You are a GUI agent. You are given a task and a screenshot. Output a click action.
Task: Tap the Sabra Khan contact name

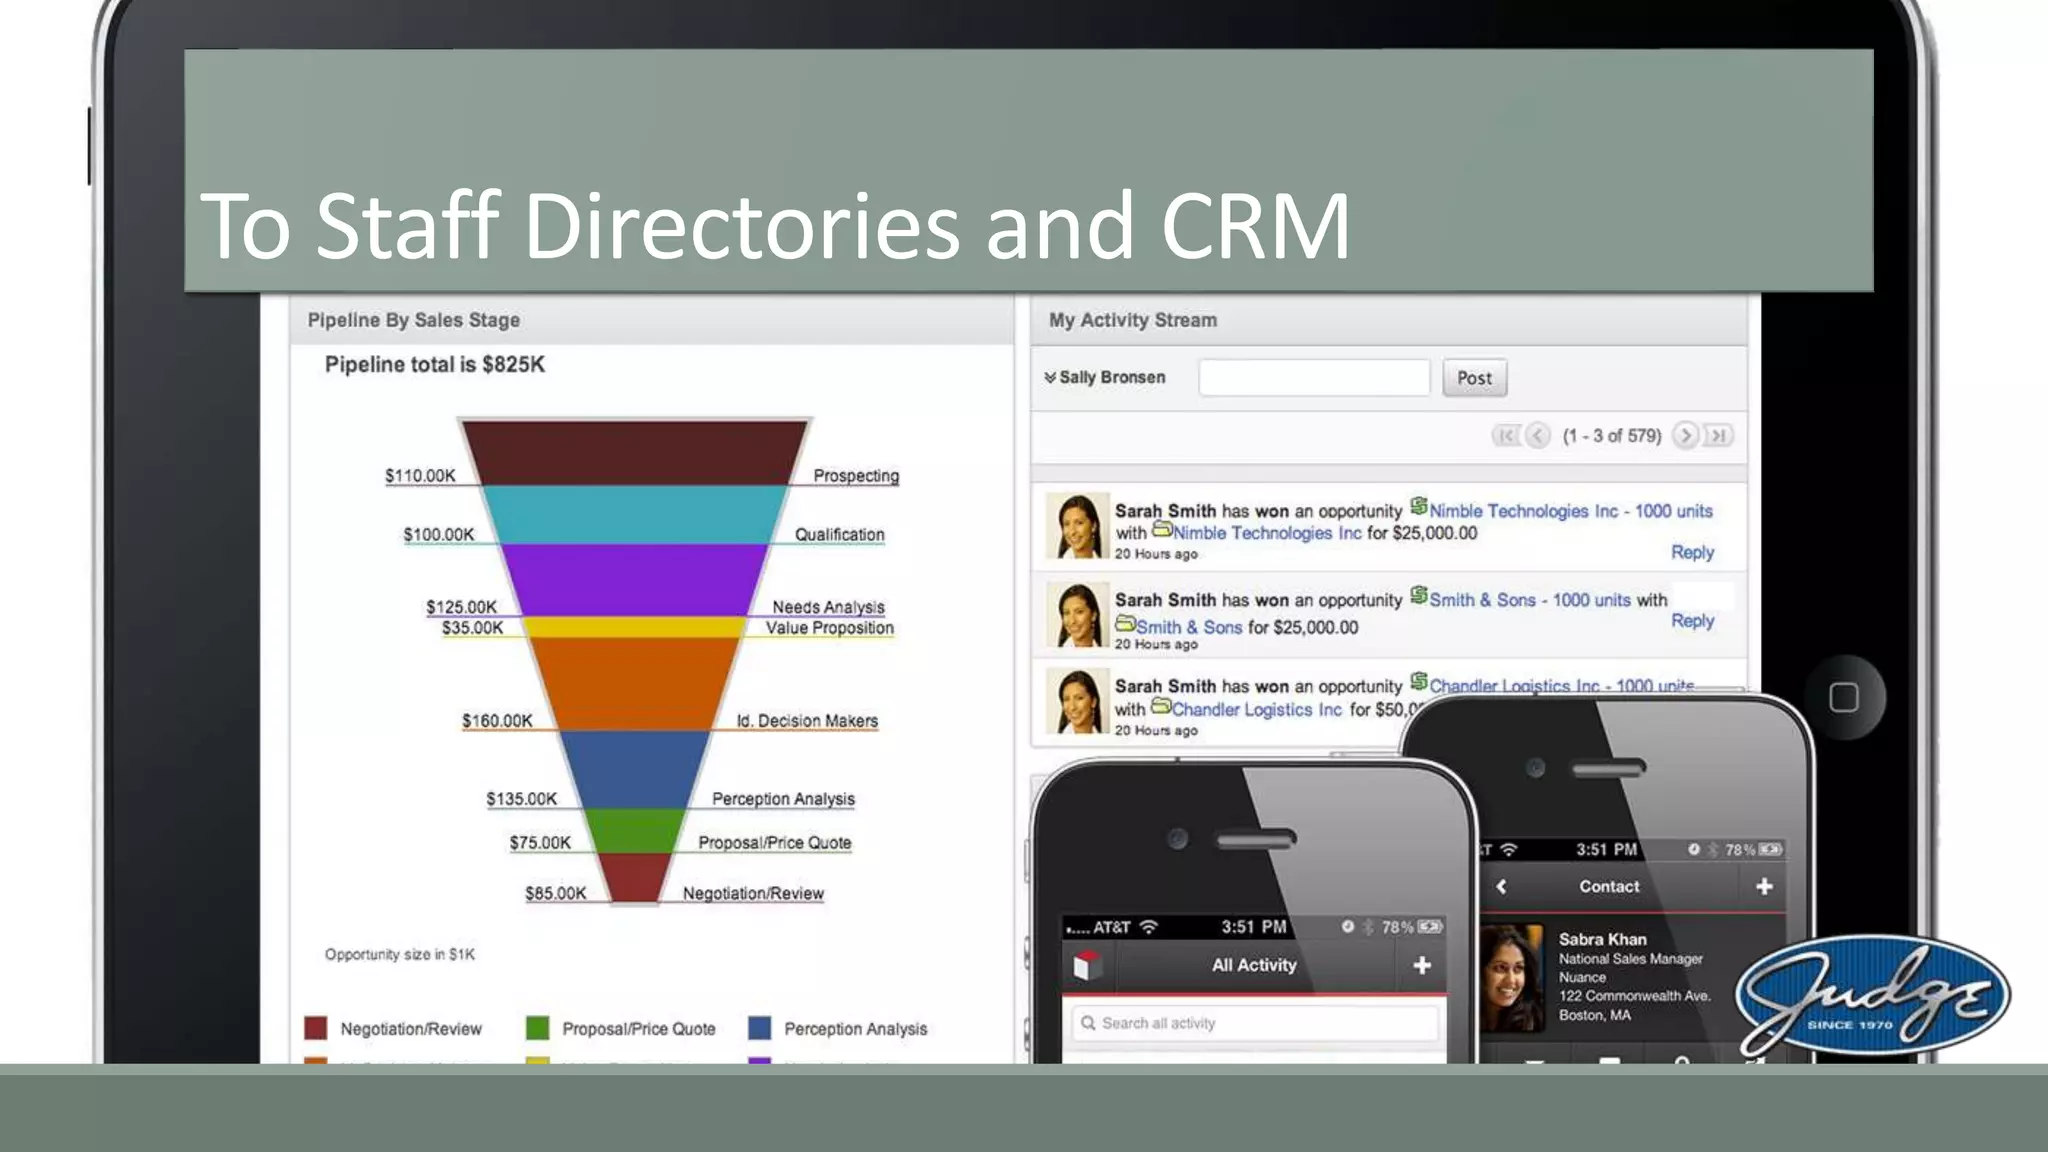point(1602,939)
